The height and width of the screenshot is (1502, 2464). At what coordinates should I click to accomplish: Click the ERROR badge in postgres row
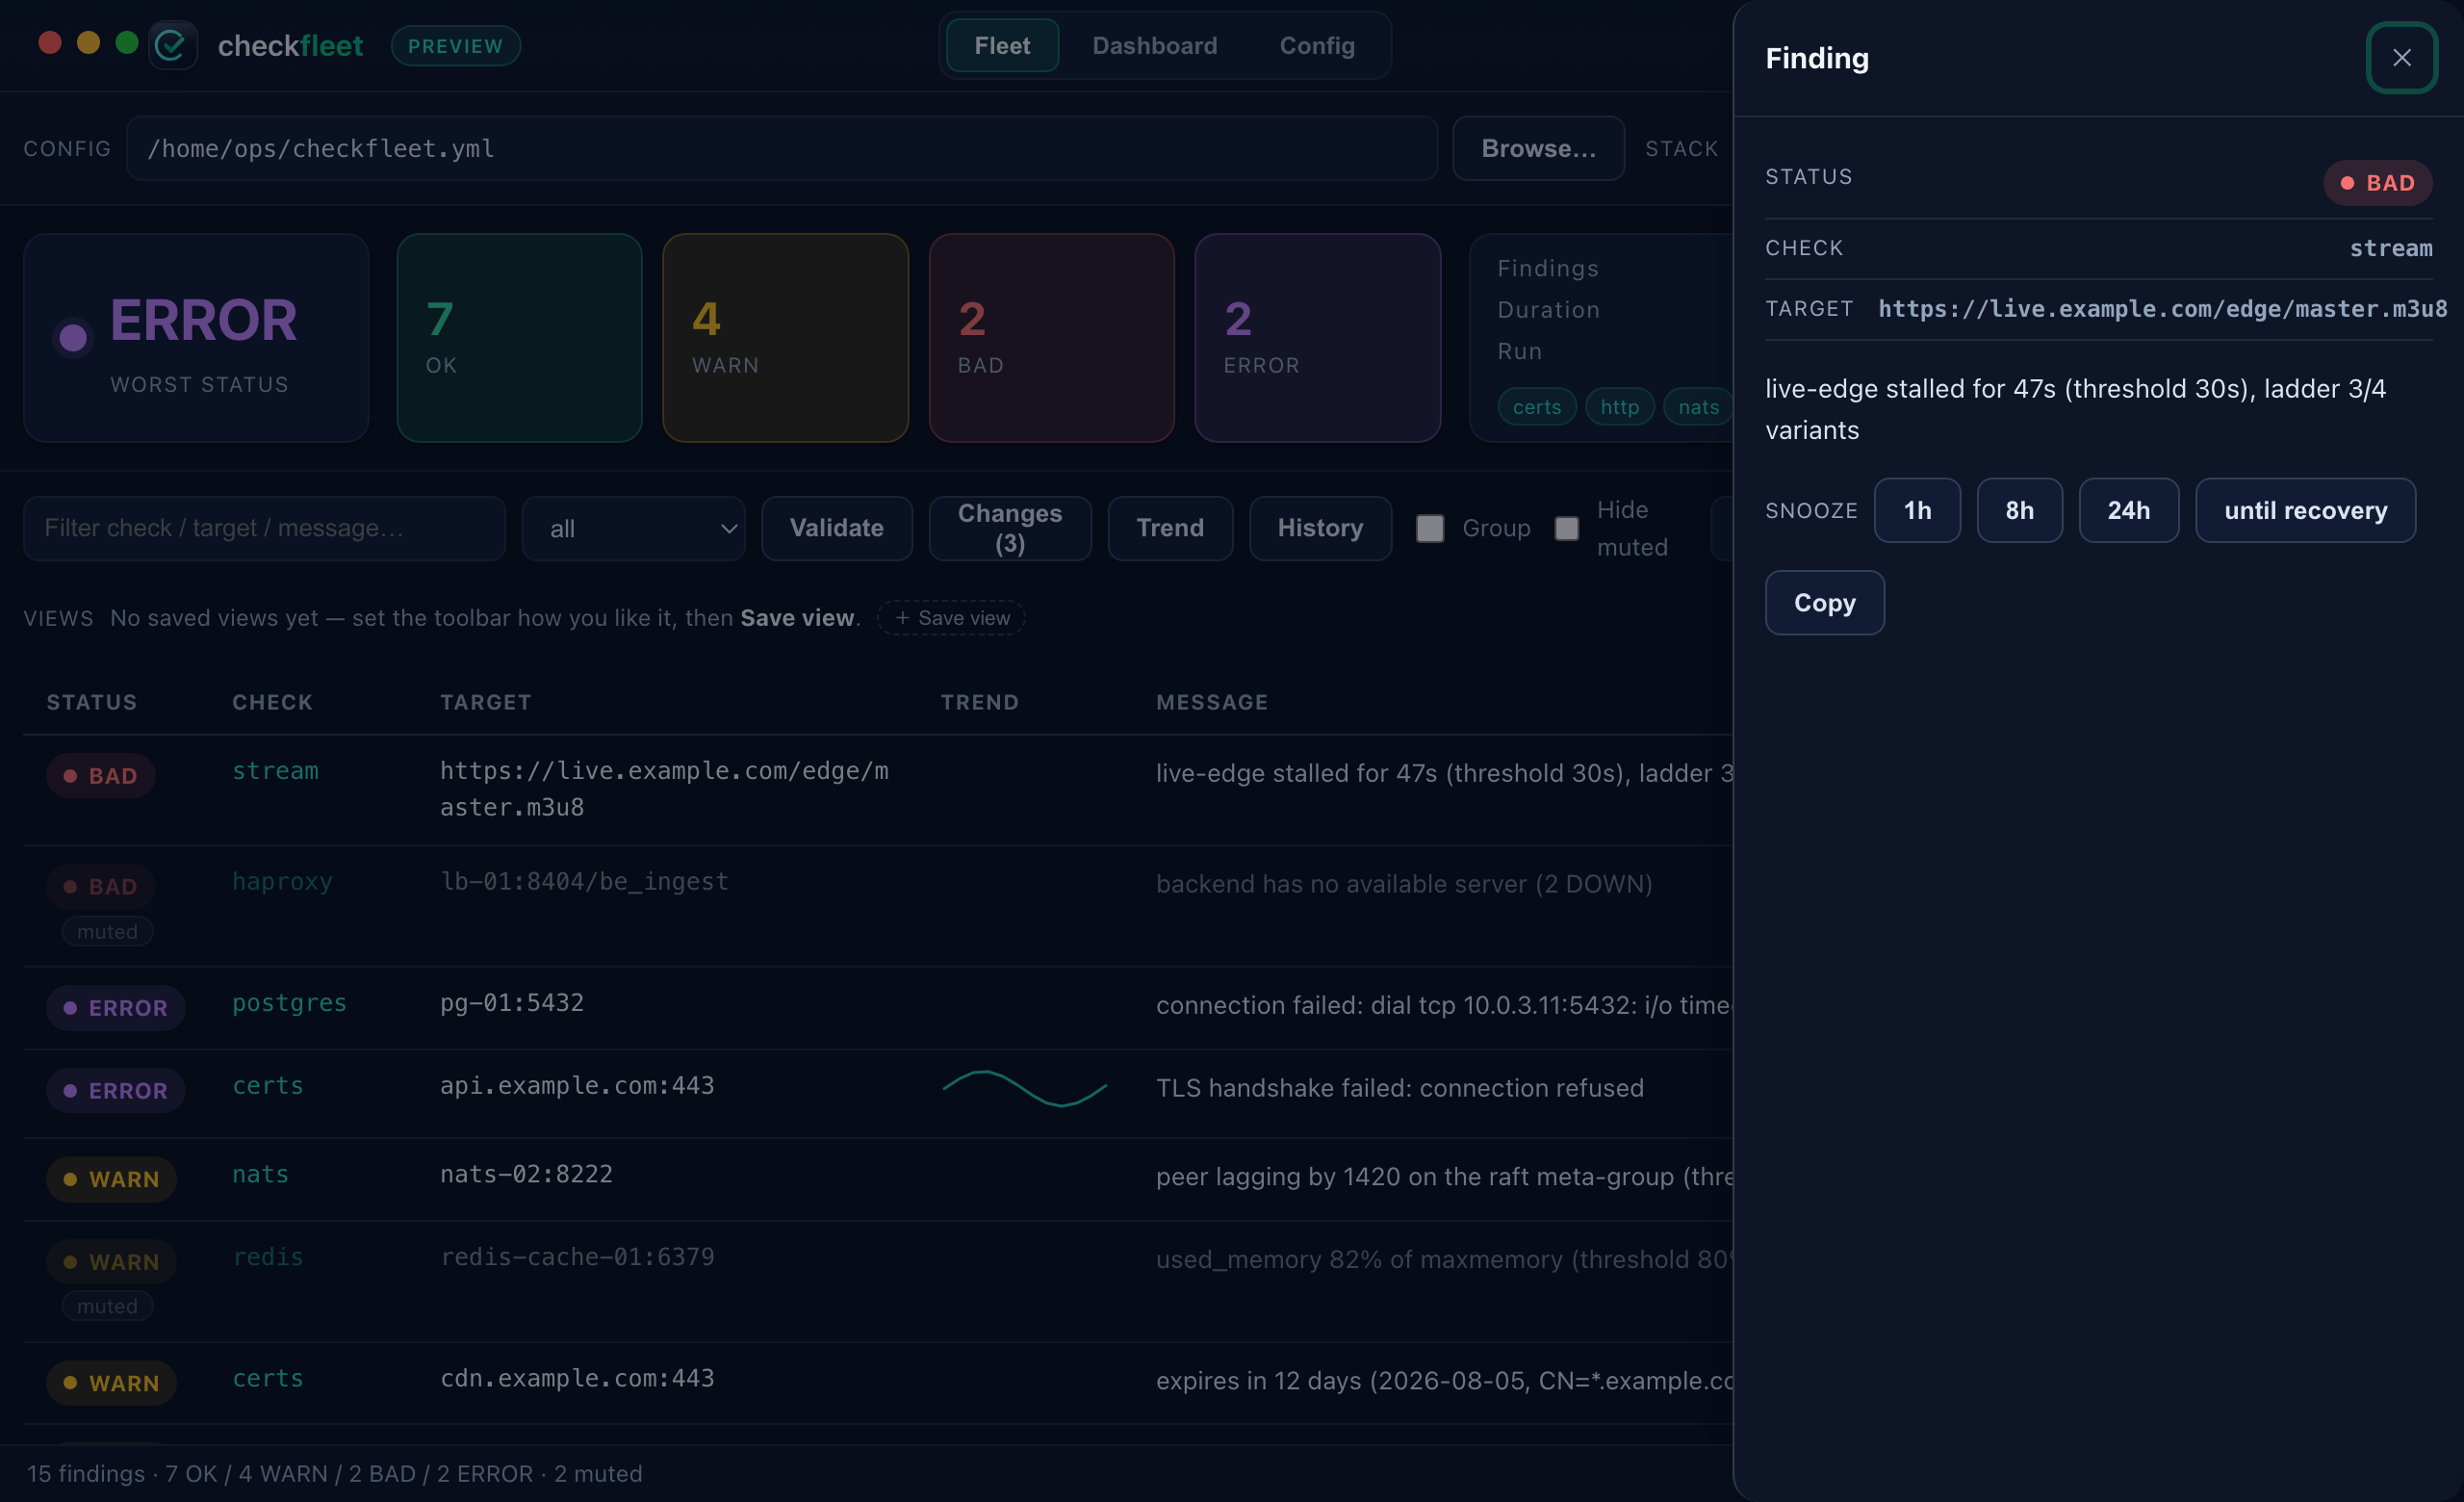115,1008
